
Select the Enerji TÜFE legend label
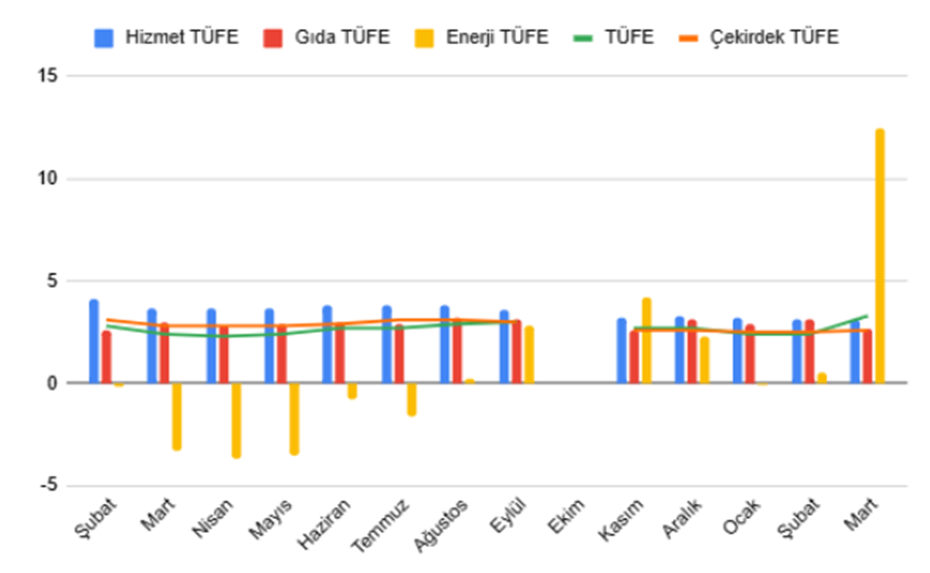point(500,38)
